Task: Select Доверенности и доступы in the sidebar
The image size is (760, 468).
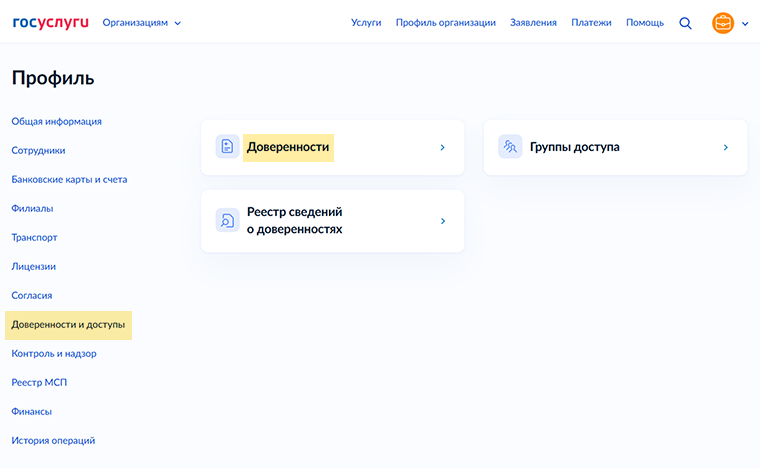Action: coord(68,325)
